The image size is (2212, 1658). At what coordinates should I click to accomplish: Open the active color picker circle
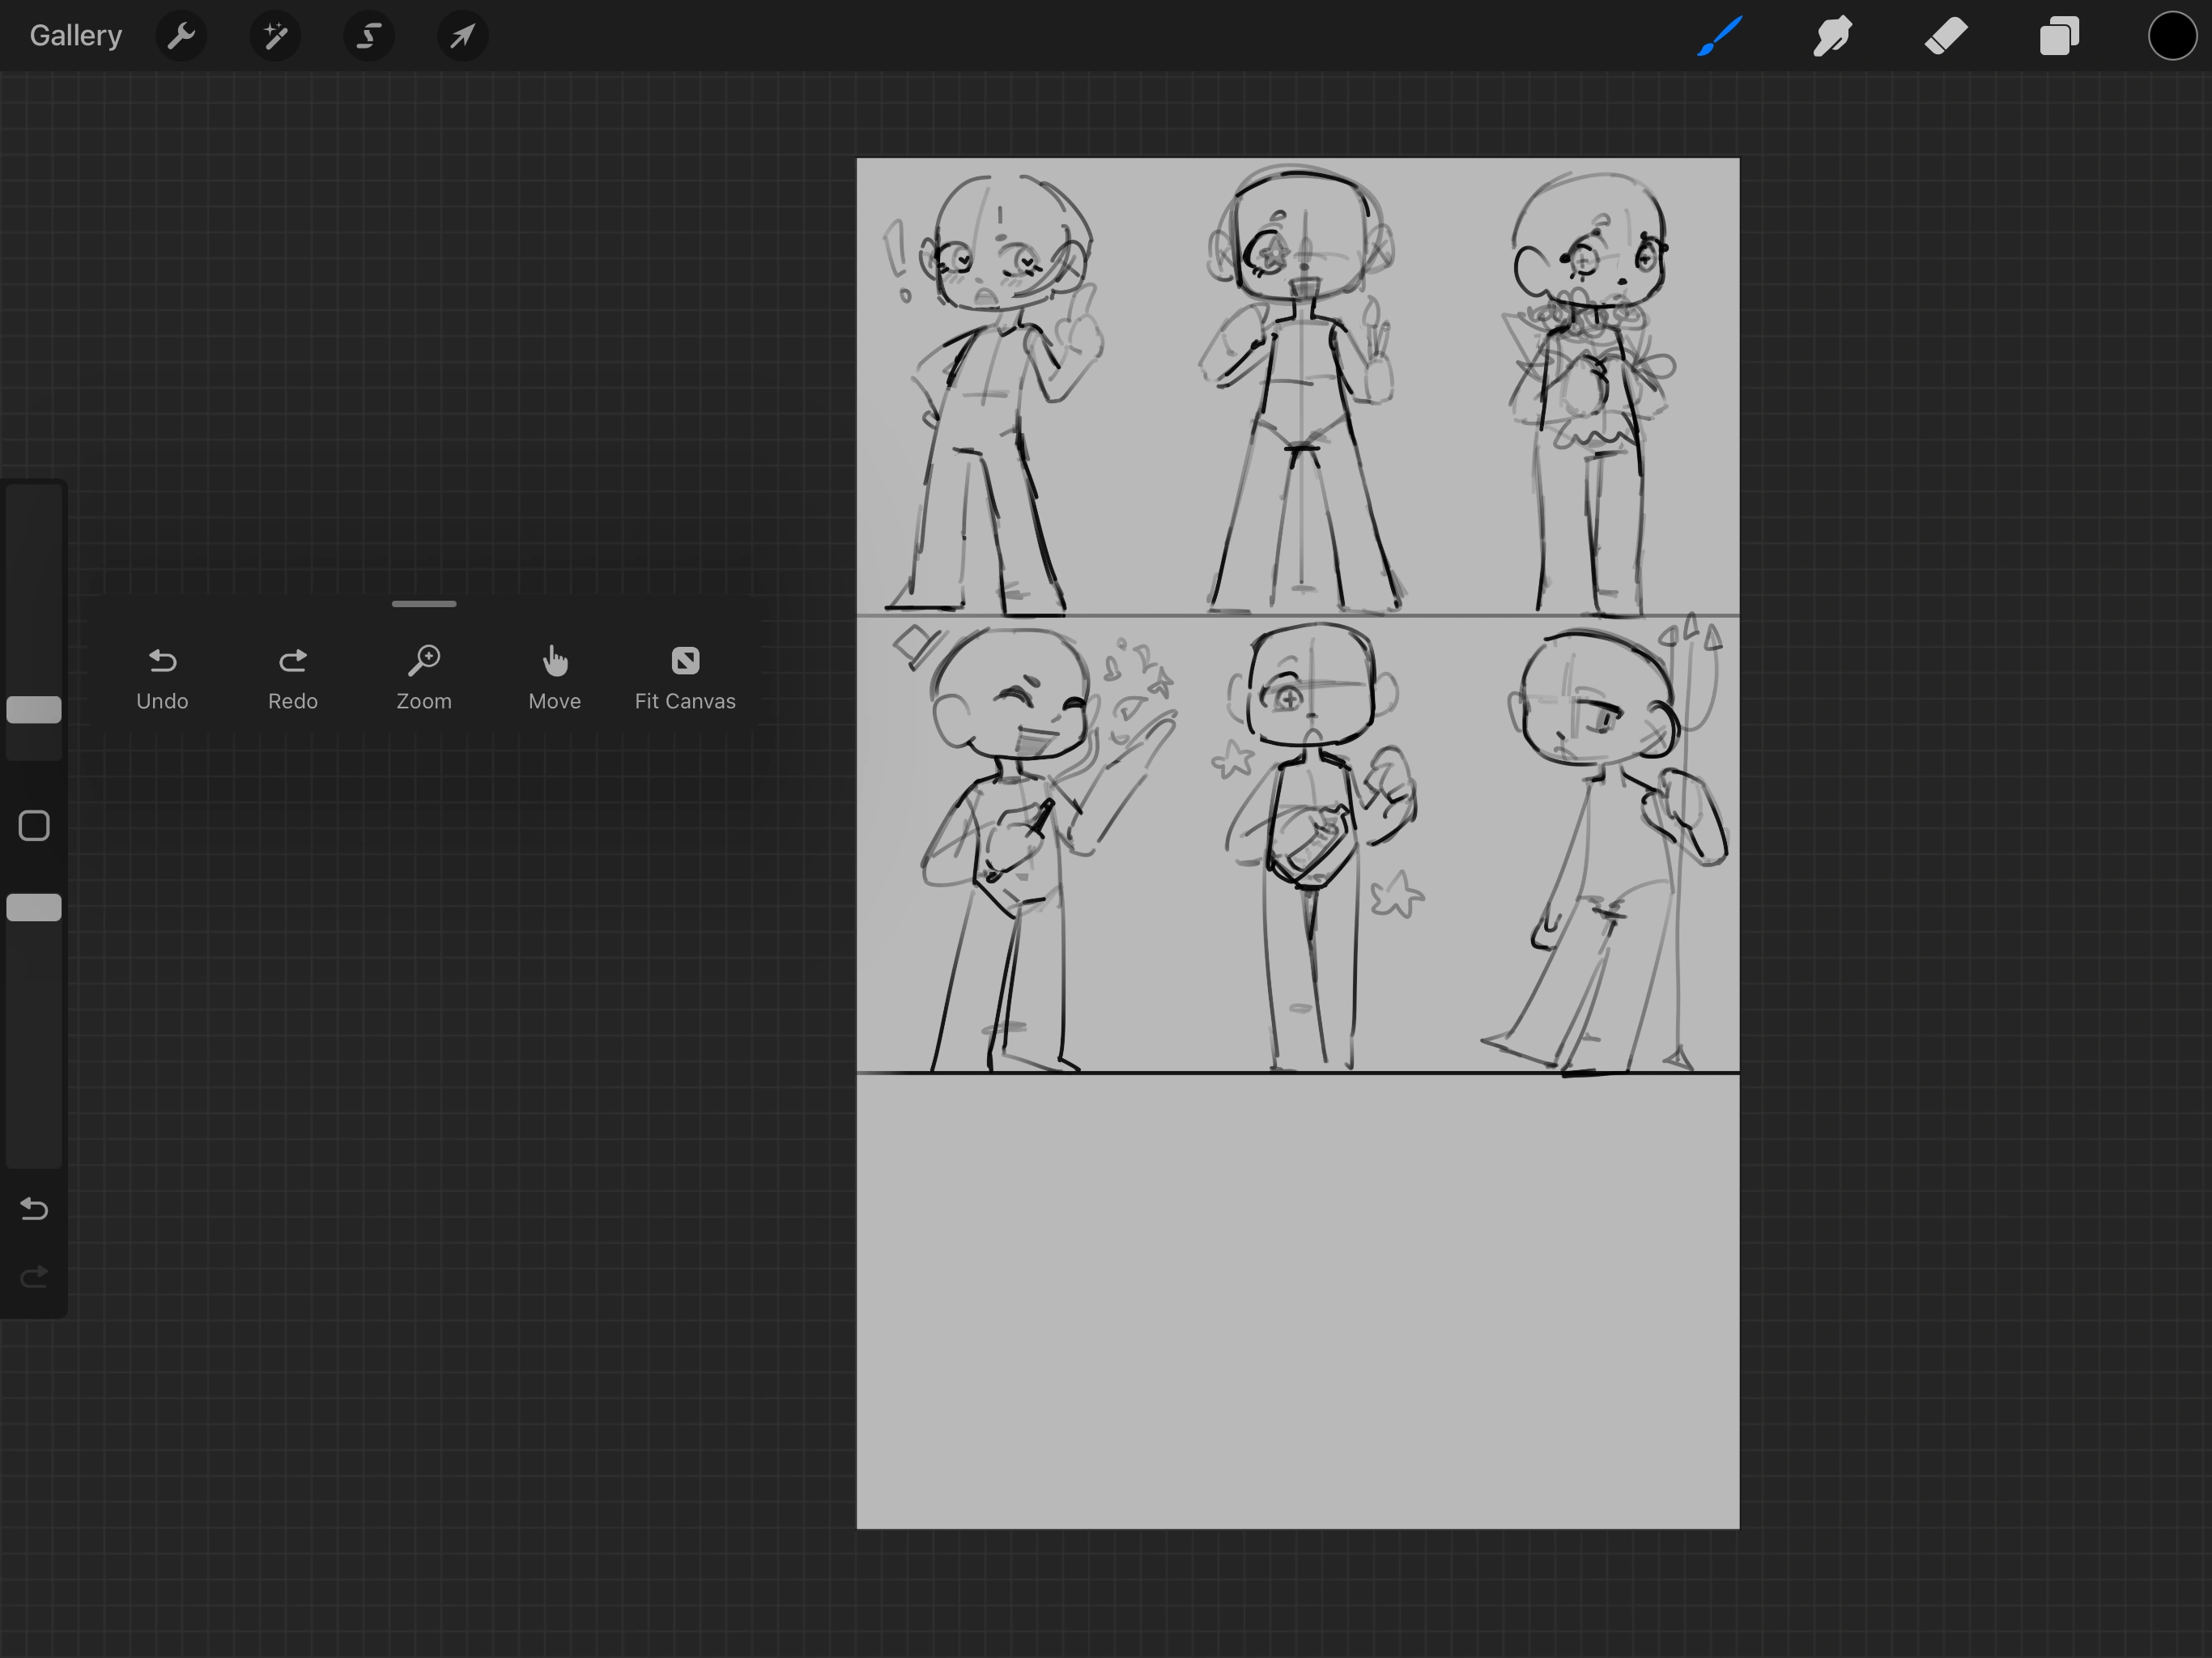[2171, 37]
